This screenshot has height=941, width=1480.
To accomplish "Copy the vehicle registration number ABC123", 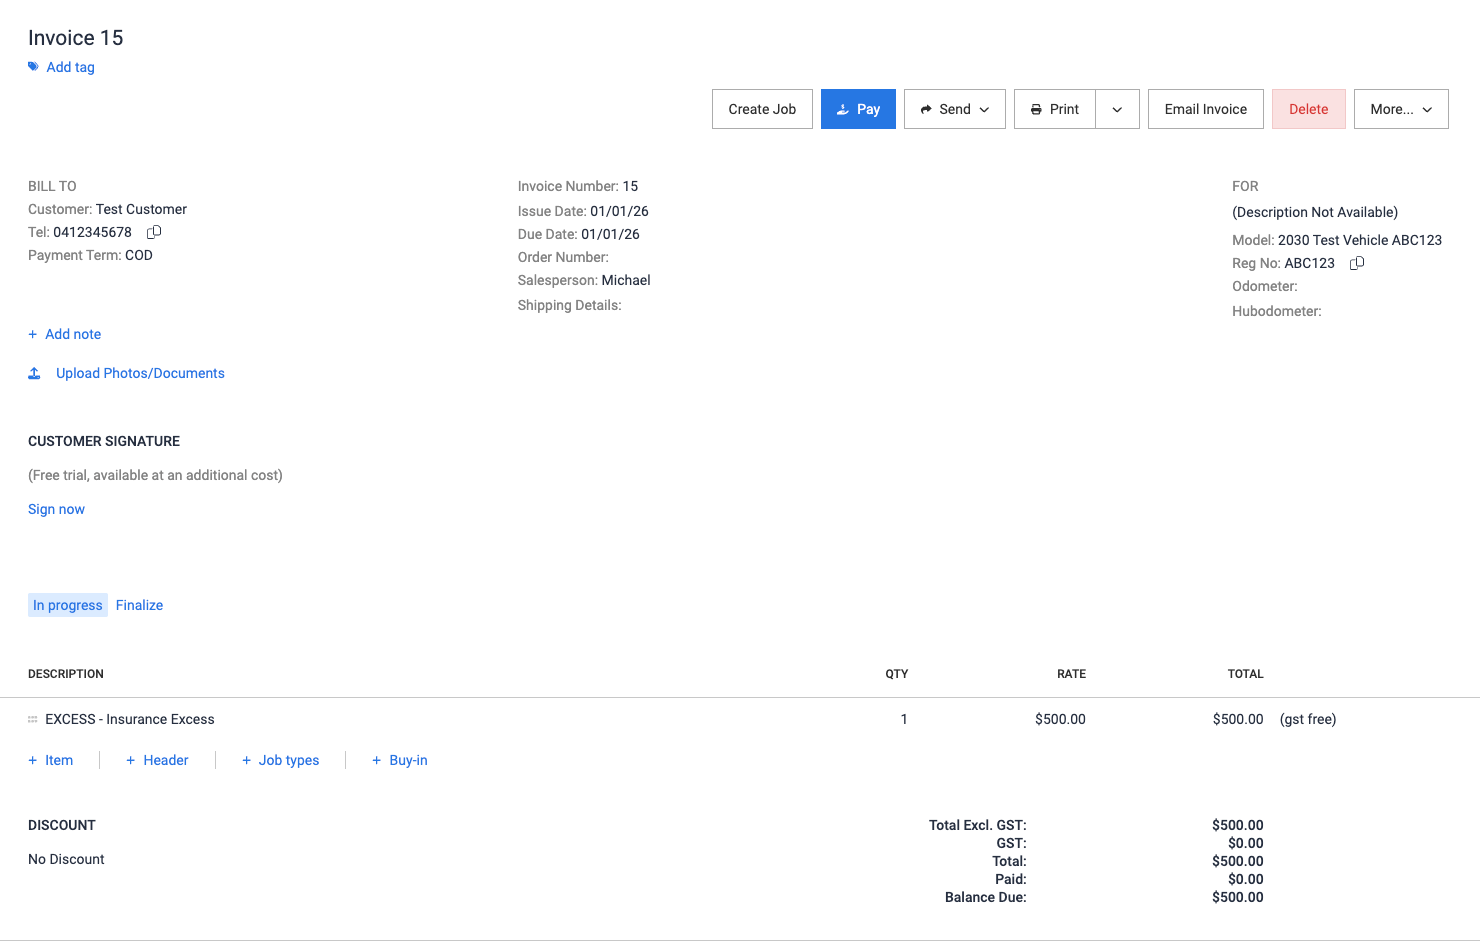I will [x=1357, y=263].
